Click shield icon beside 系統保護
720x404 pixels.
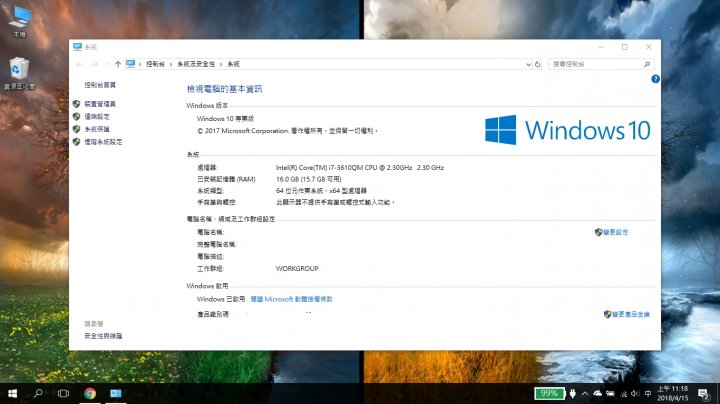(76, 129)
